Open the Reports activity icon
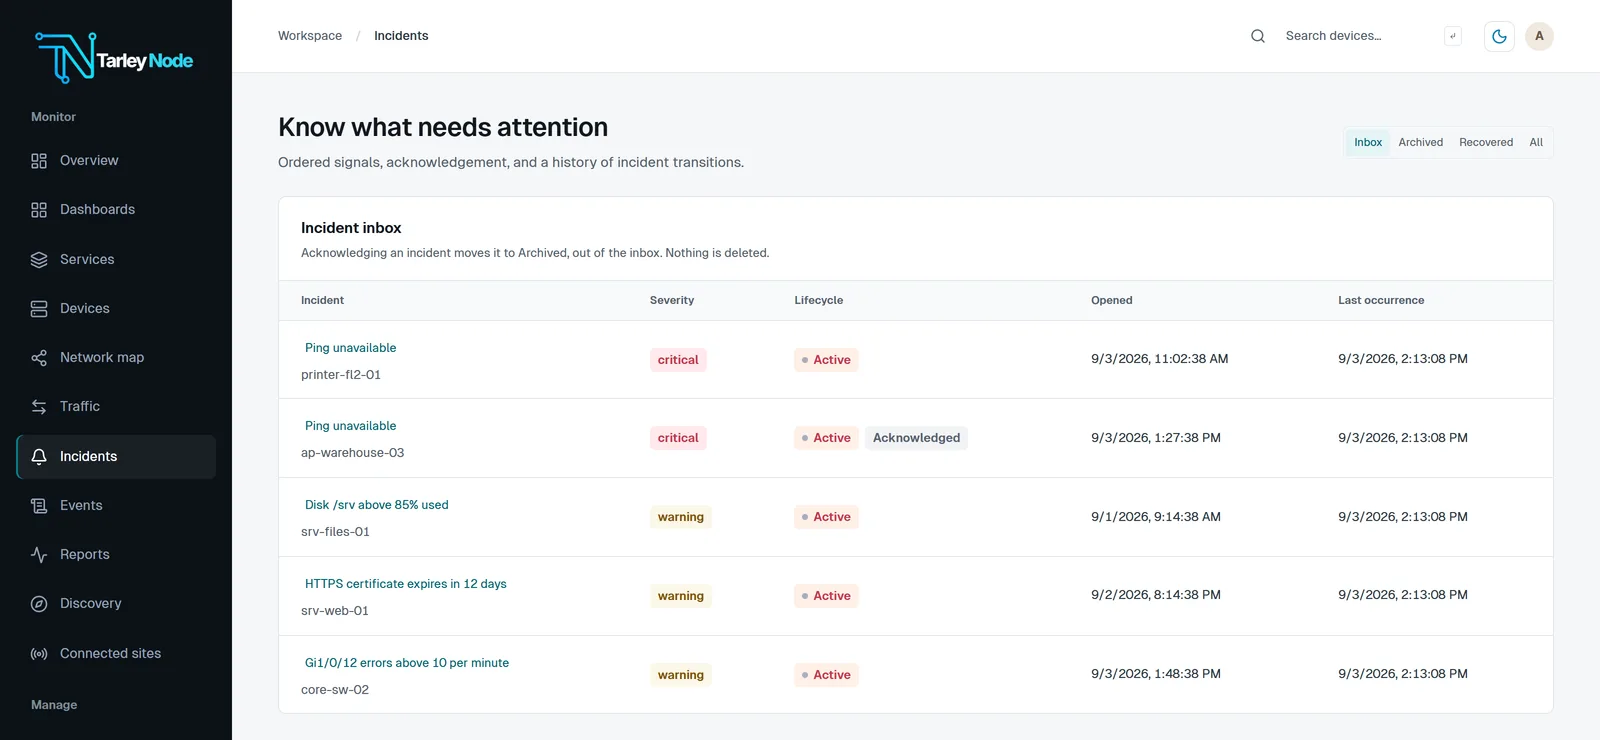Image resolution: width=1600 pixels, height=740 pixels. pos(39,555)
